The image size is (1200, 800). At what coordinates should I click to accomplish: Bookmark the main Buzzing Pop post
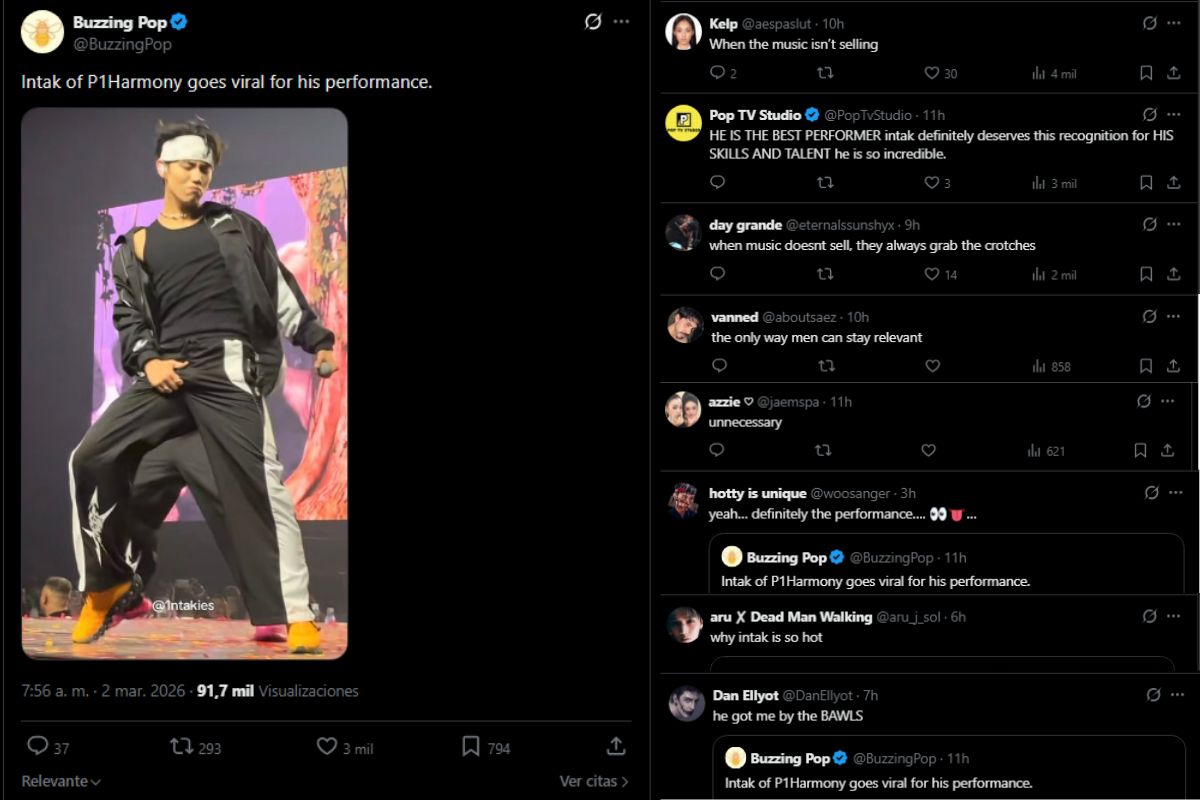(x=470, y=747)
